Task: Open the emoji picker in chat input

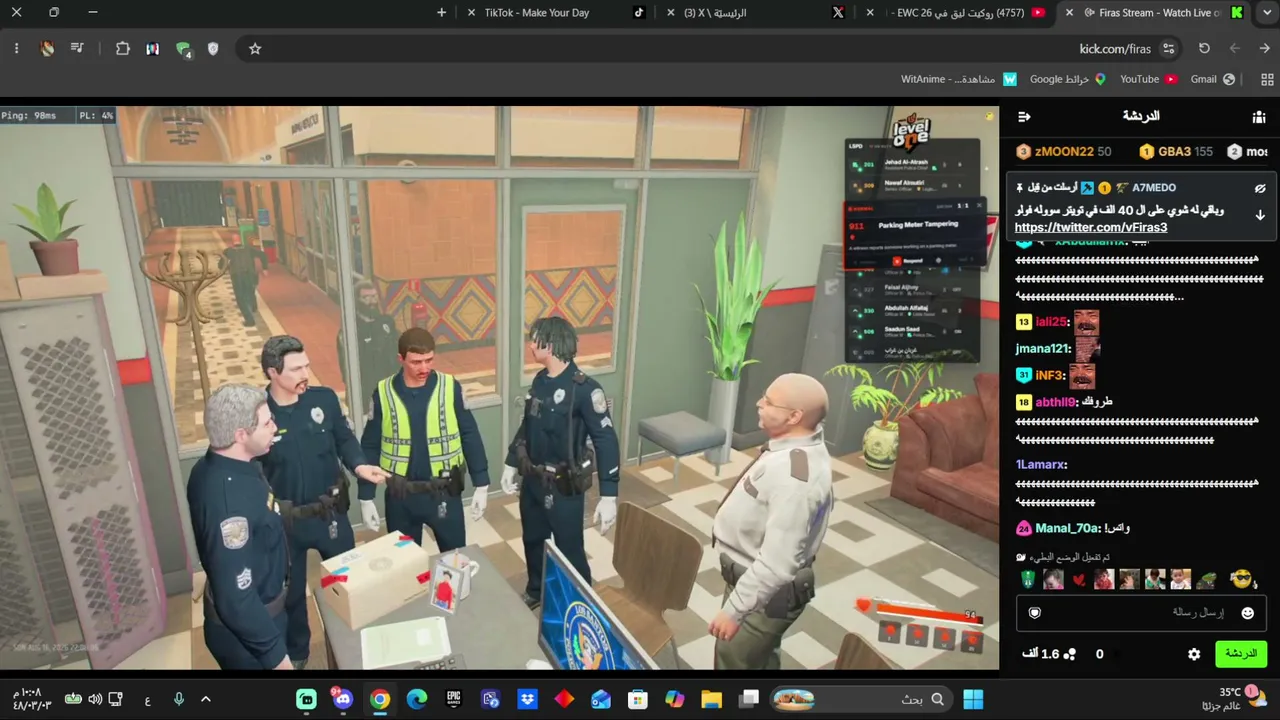Action: [x=1247, y=613]
